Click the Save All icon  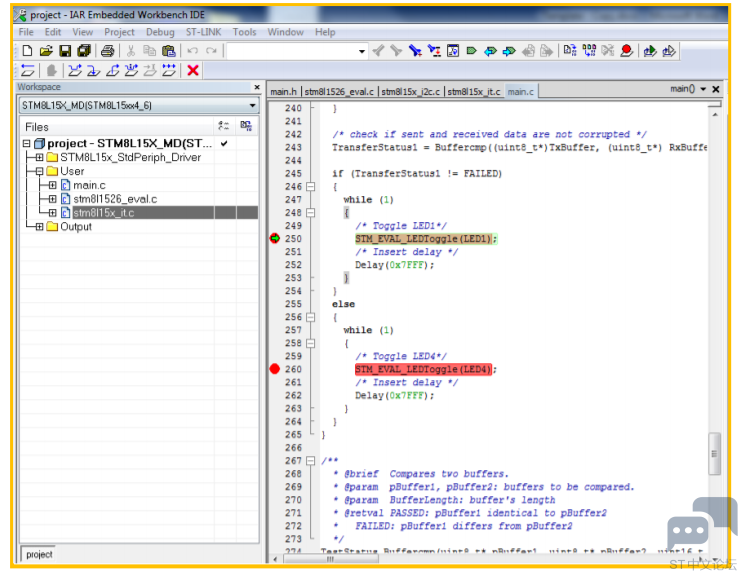click(84, 51)
